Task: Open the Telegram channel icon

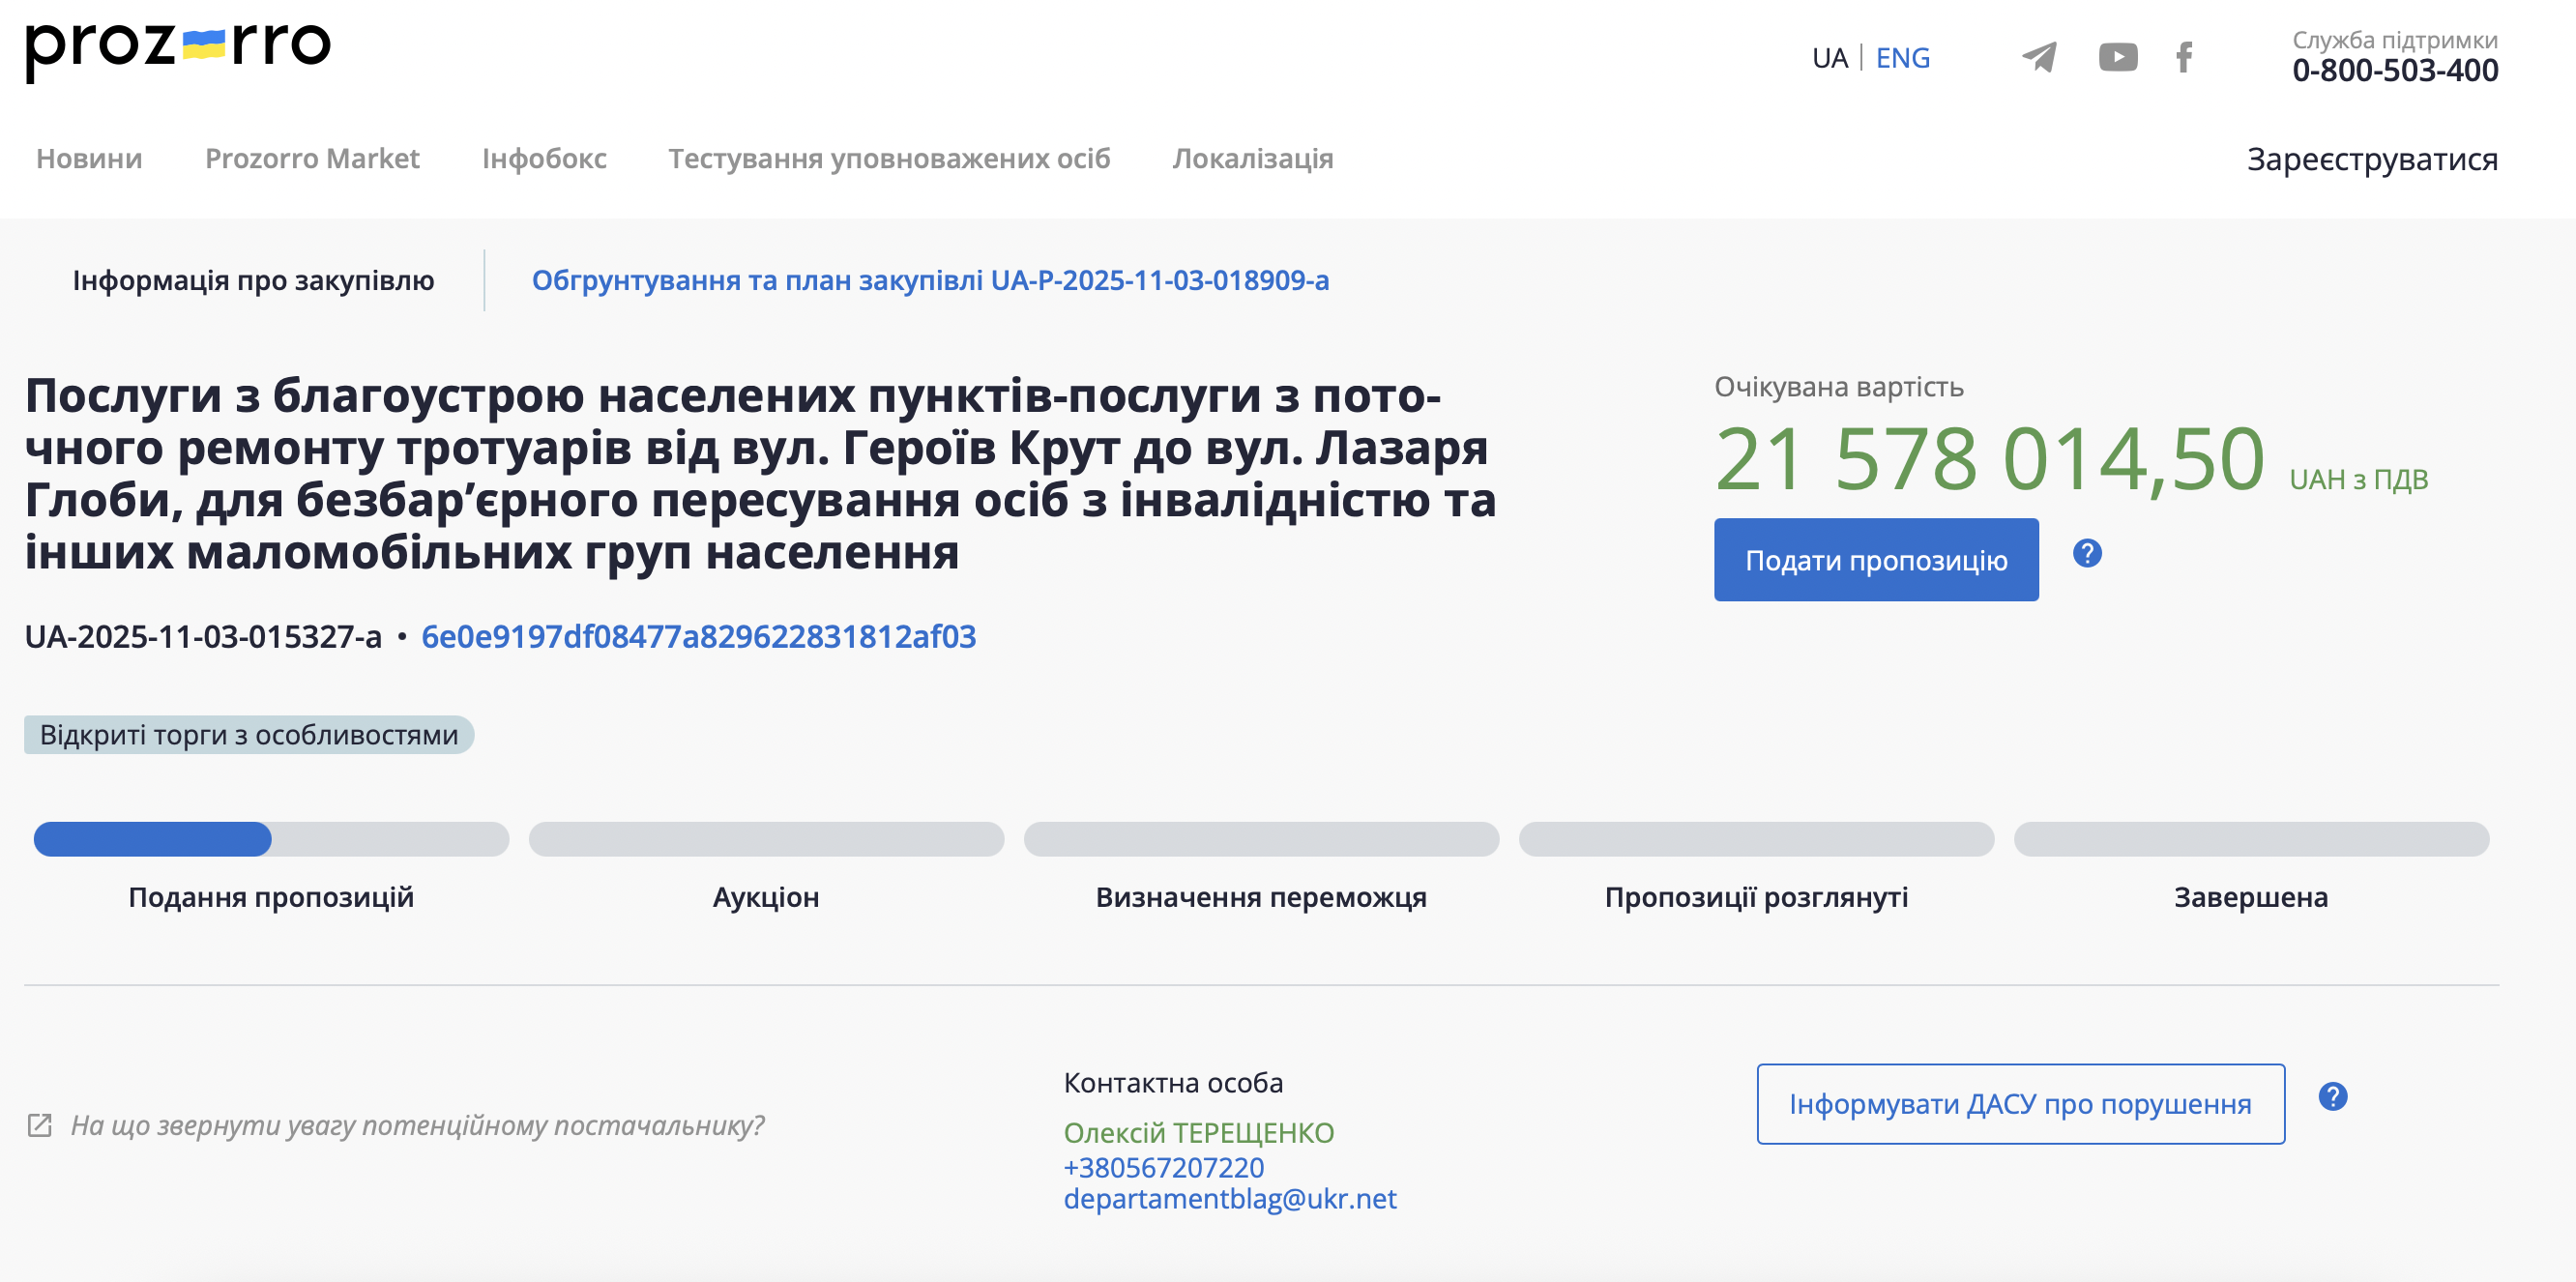Action: click(2039, 57)
